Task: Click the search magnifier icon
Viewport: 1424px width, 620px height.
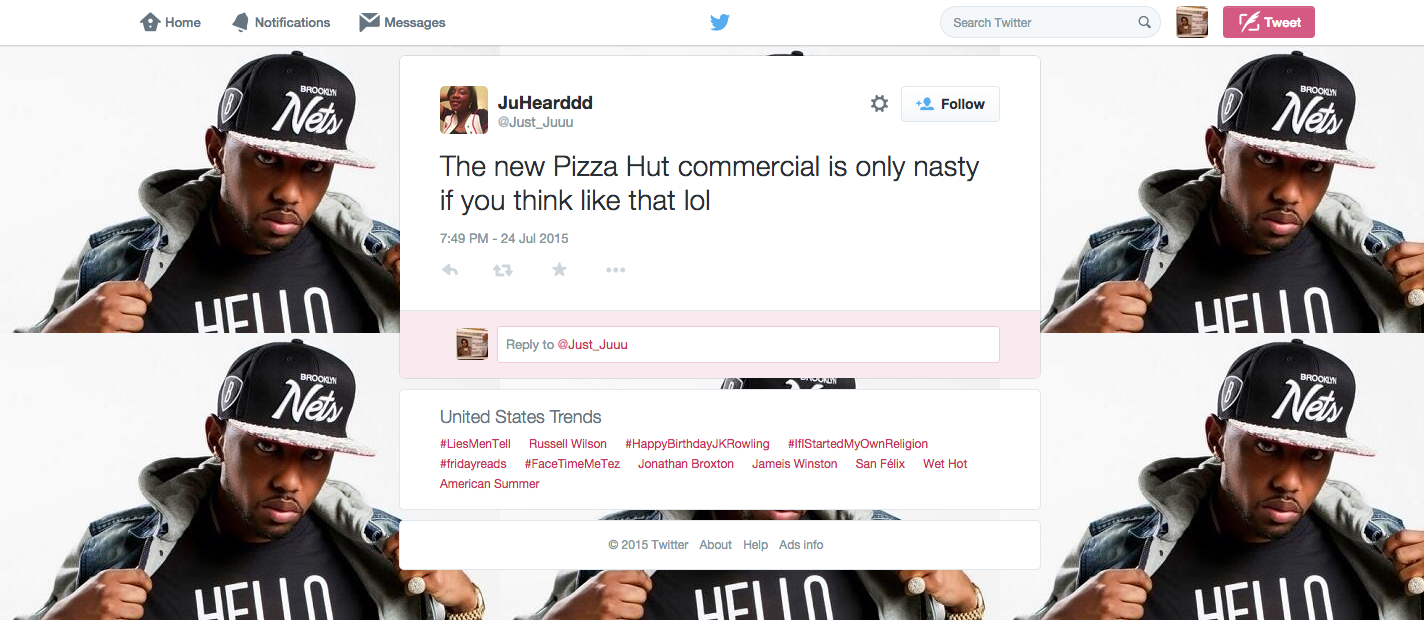Action: (x=1144, y=22)
